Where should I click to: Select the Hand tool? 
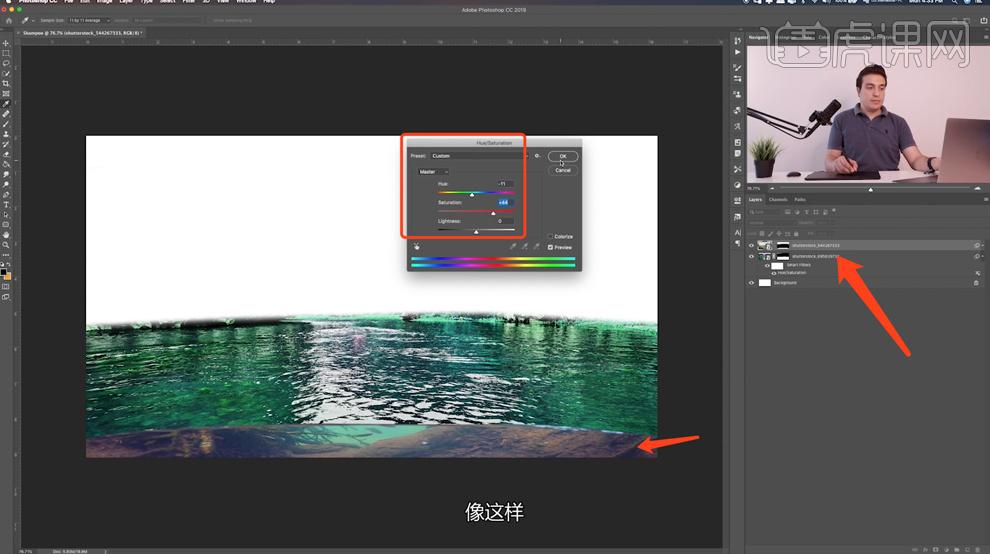coord(6,236)
